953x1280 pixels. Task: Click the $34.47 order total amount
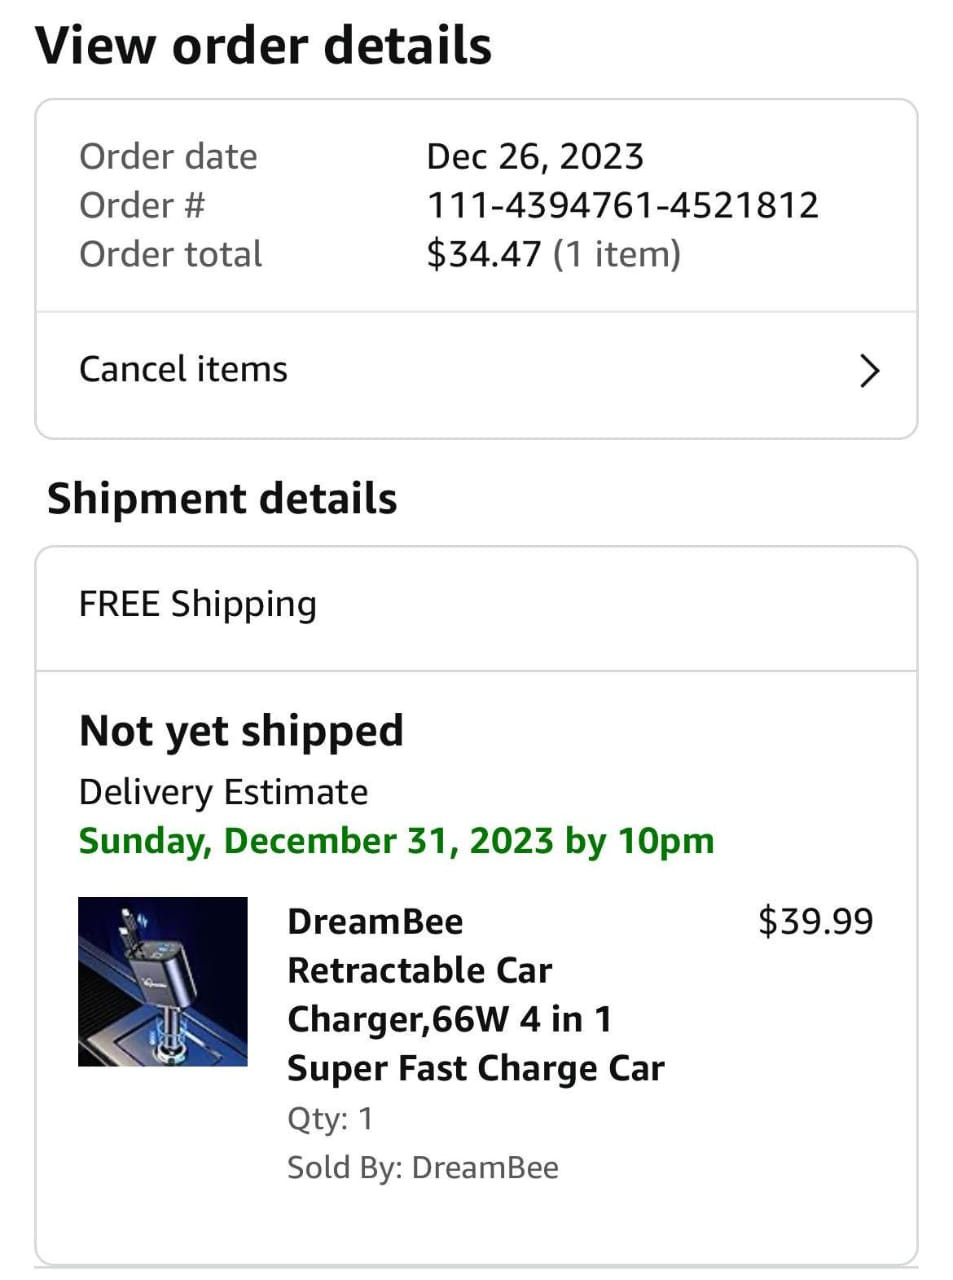[x=484, y=254]
